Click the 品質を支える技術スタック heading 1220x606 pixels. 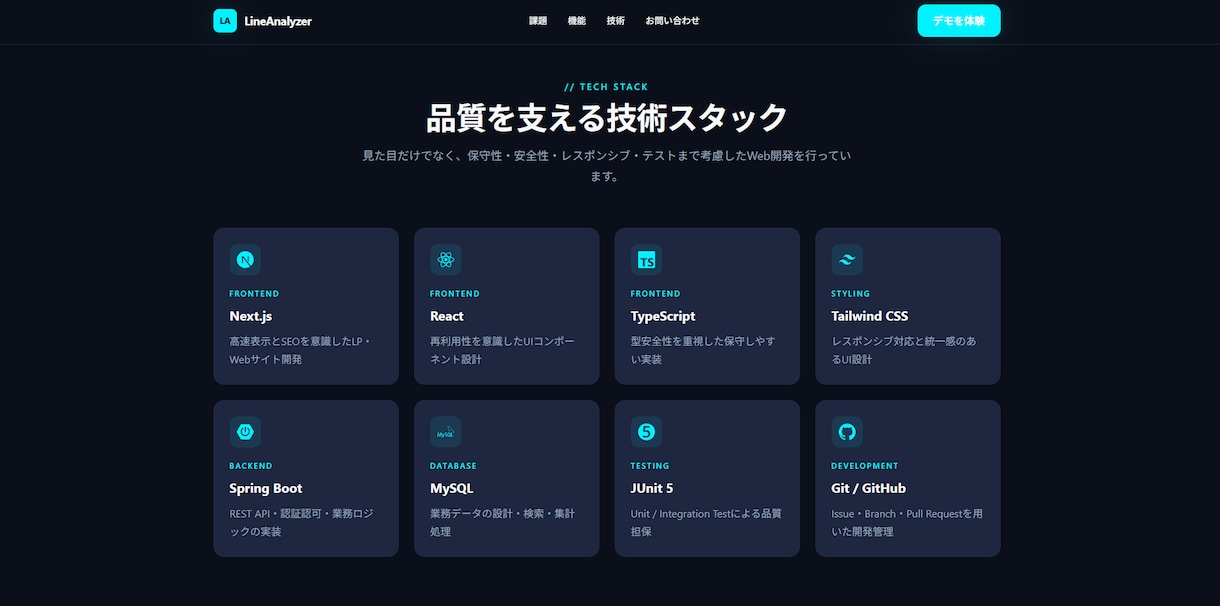click(607, 118)
